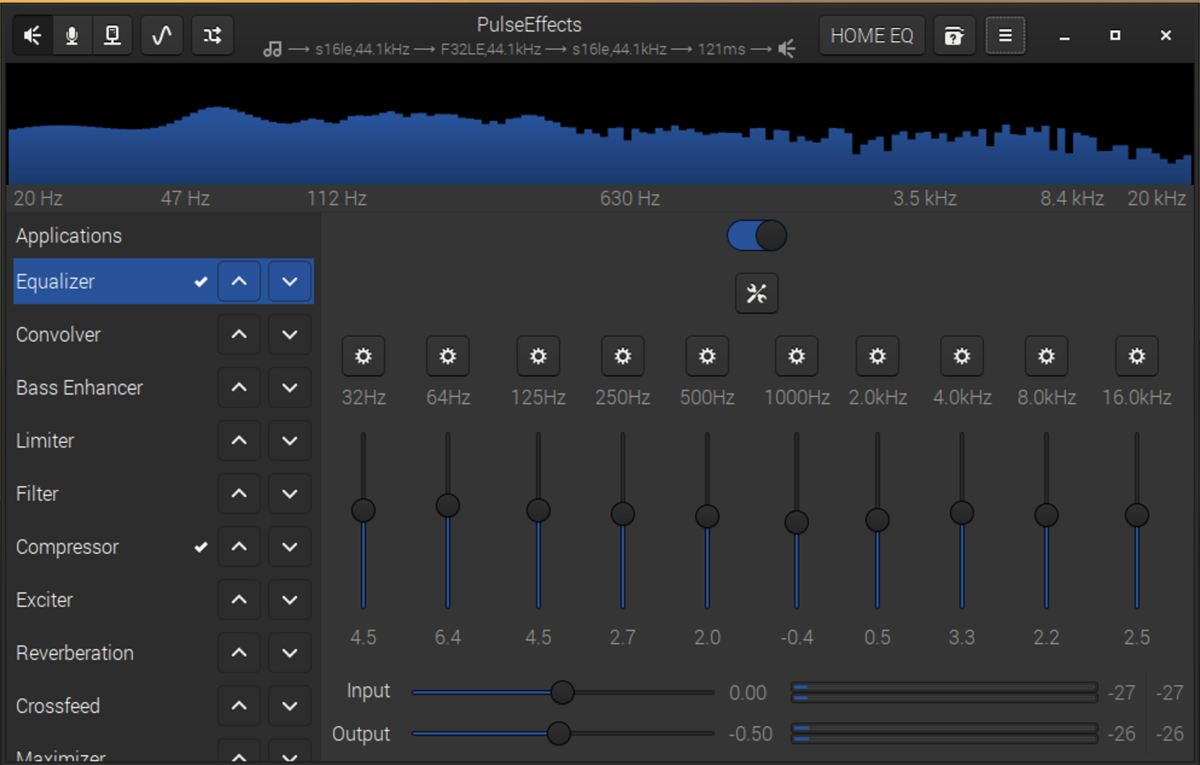Image resolution: width=1200 pixels, height=765 pixels.
Task: Open 125Hz band gear settings
Action: point(538,356)
